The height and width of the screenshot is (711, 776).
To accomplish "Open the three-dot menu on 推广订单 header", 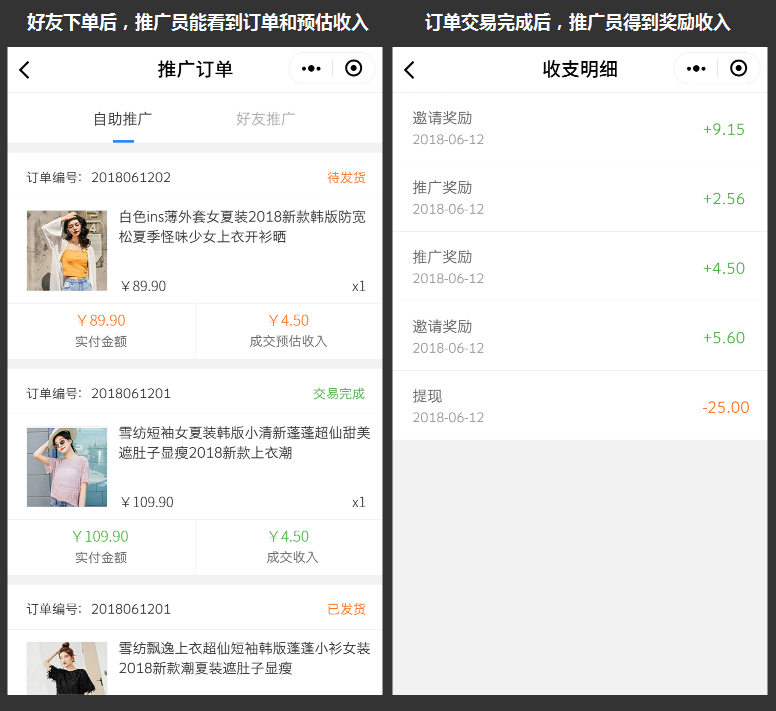I will click(x=311, y=69).
